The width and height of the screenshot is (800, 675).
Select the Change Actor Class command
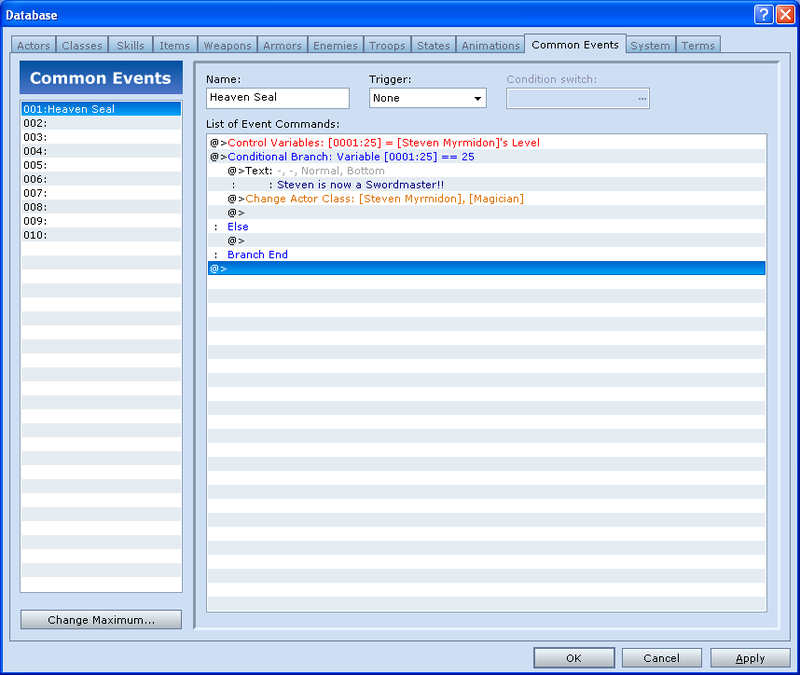pyautogui.click(x=384, y=199)
